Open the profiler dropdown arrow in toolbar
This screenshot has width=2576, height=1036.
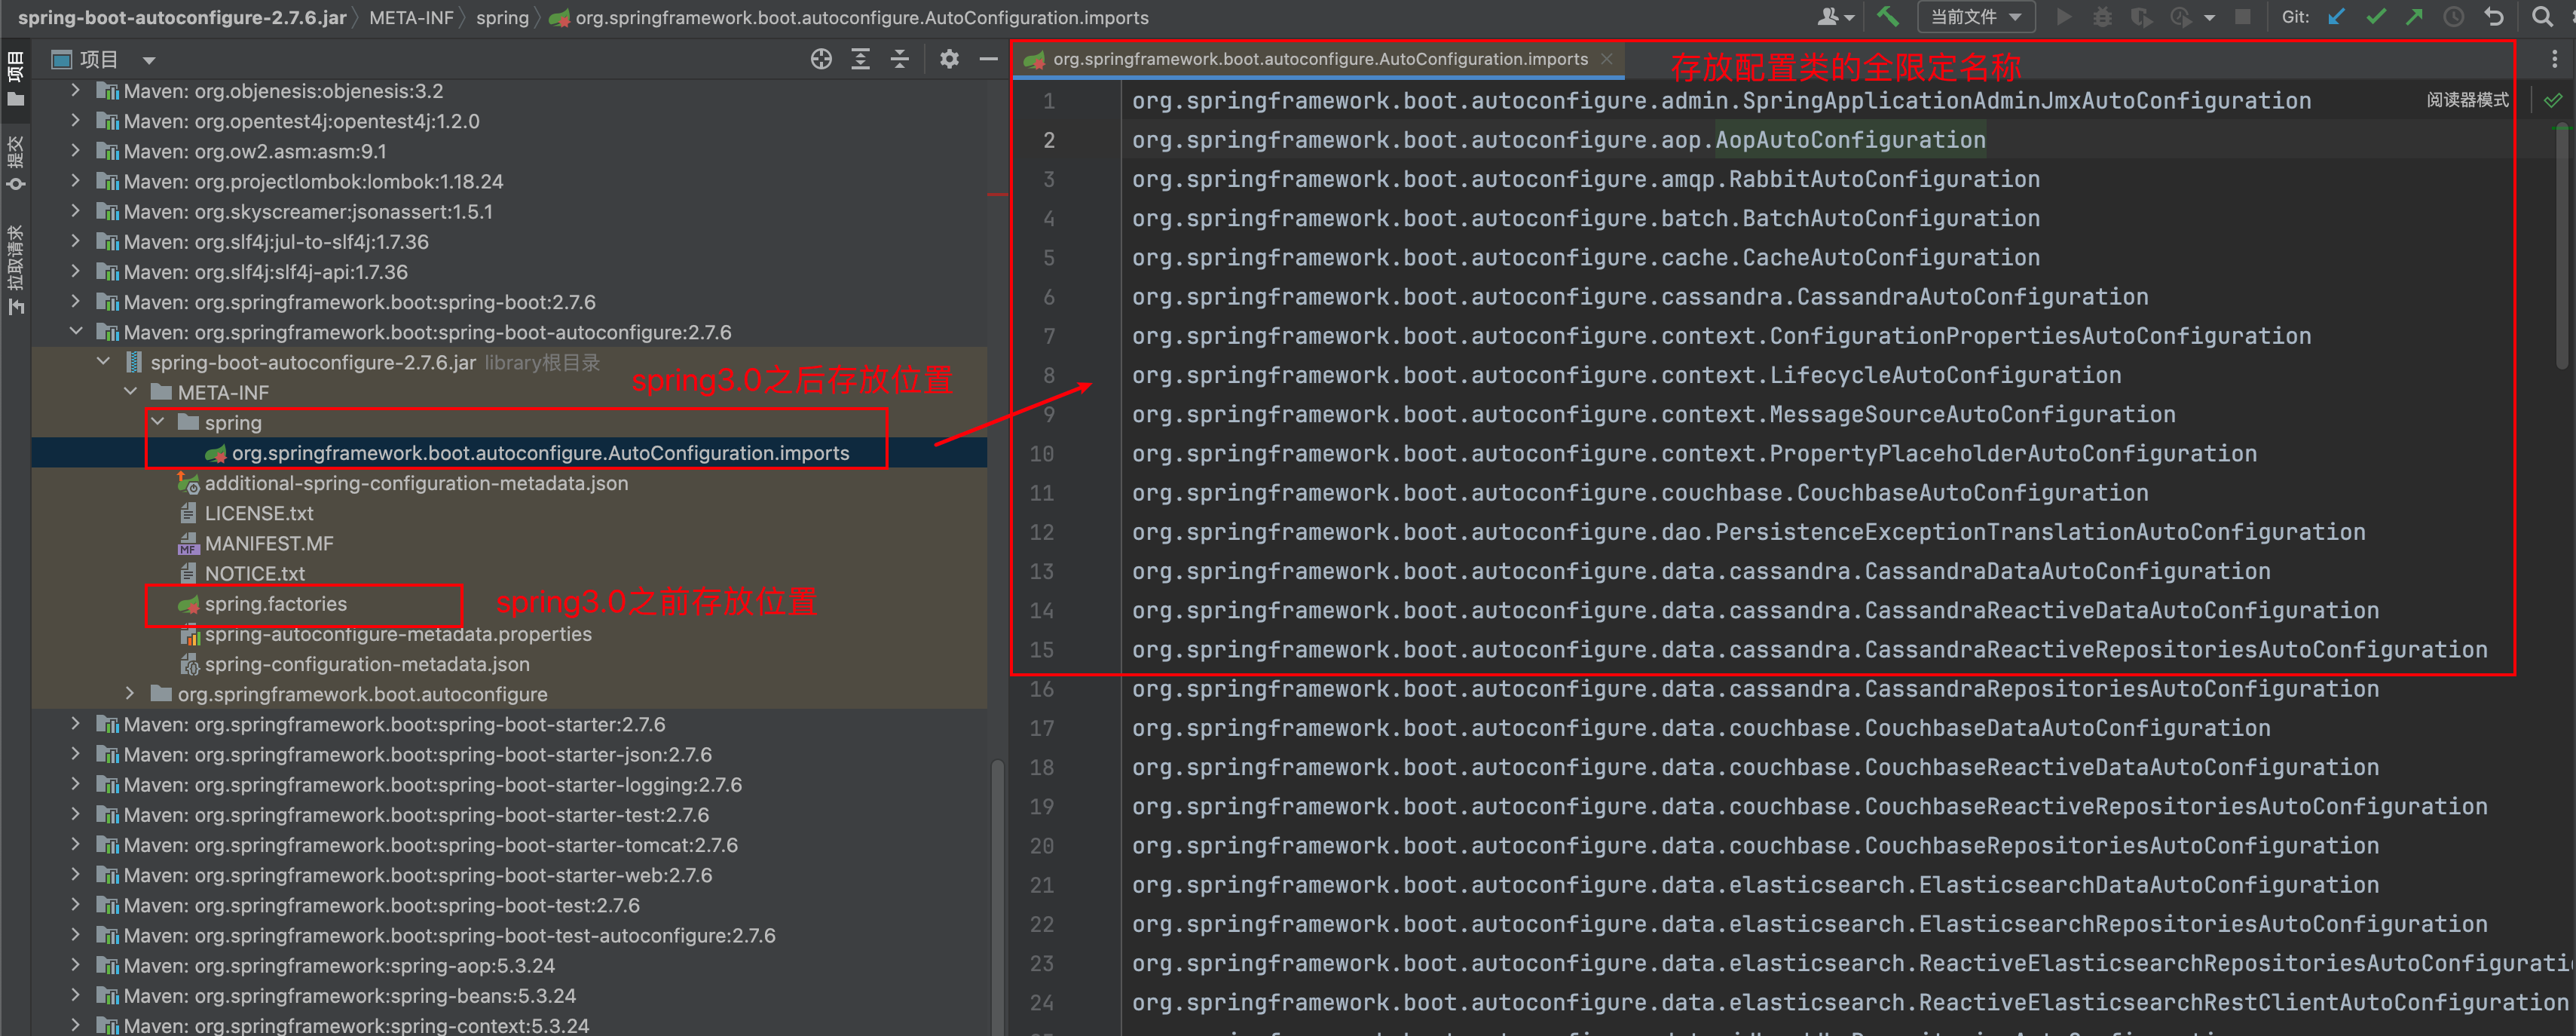(x=2209, y=18)
